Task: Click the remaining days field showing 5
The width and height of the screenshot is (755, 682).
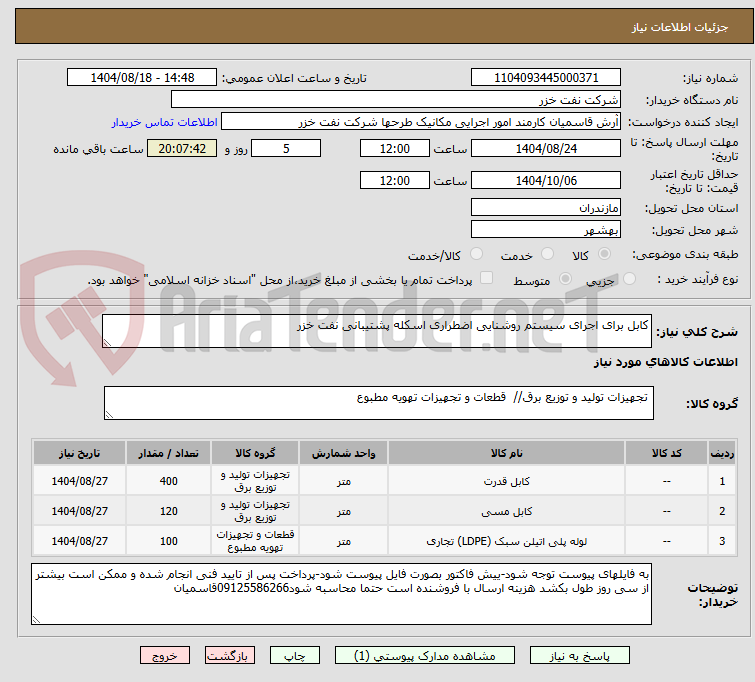Action: point(286,148)
